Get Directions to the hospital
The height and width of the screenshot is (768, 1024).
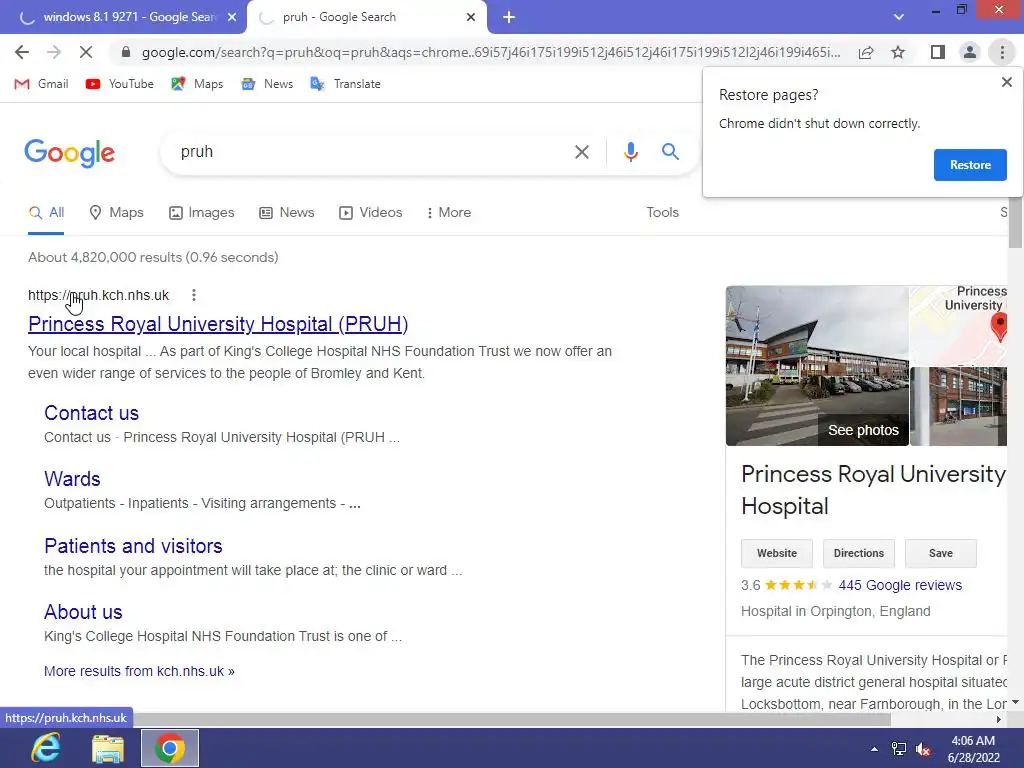pos(858,554)
